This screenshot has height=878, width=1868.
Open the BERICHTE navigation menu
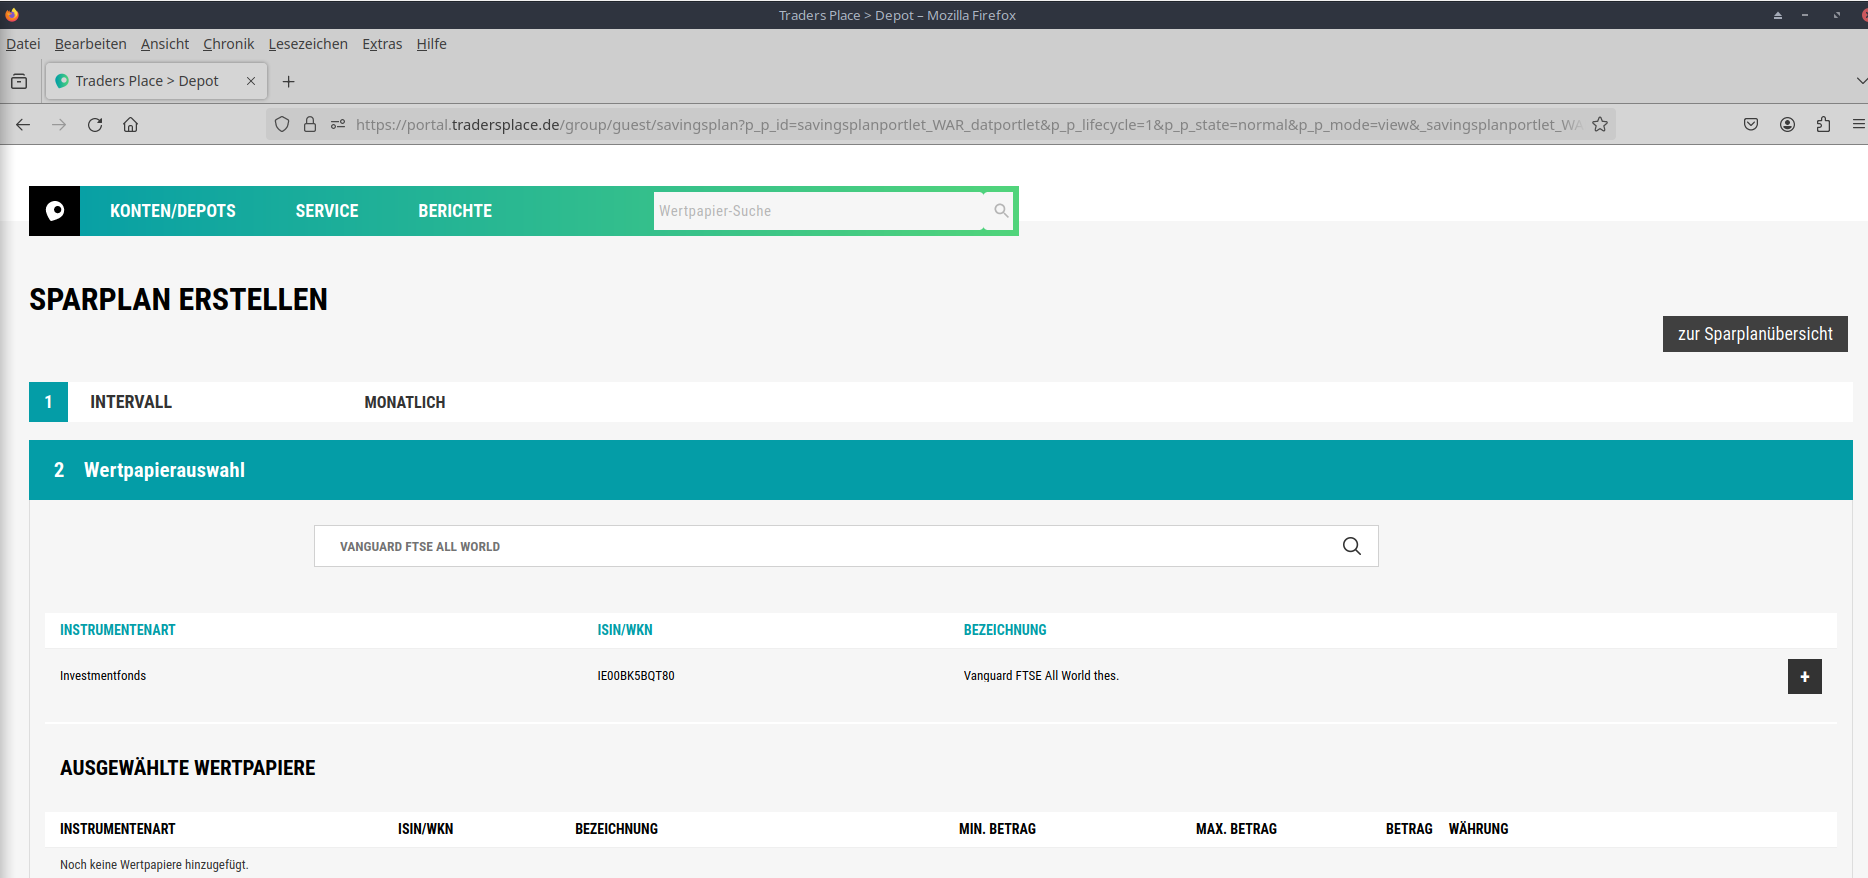click(455, 211)
